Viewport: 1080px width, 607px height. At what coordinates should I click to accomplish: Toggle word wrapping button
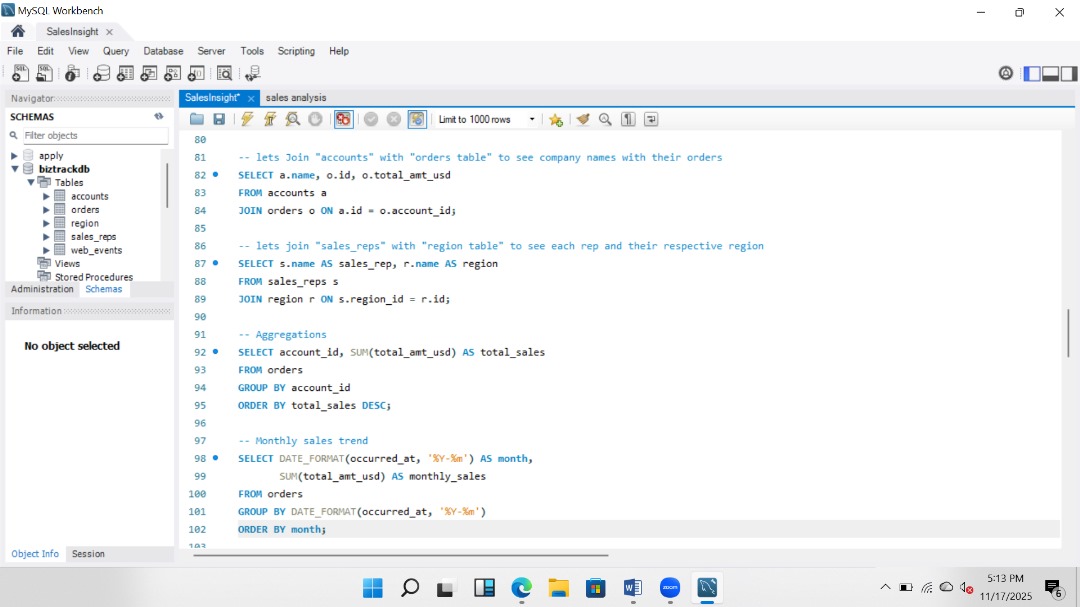point(651,119)
